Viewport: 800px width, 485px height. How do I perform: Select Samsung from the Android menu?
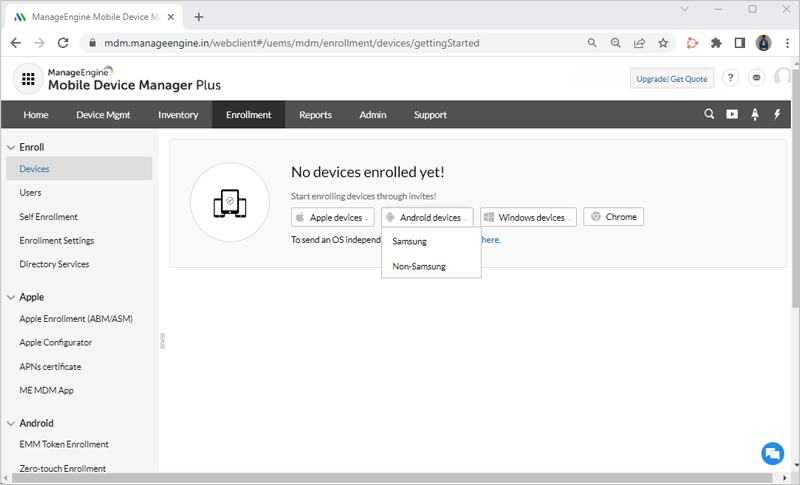click(x=410, y=241)
